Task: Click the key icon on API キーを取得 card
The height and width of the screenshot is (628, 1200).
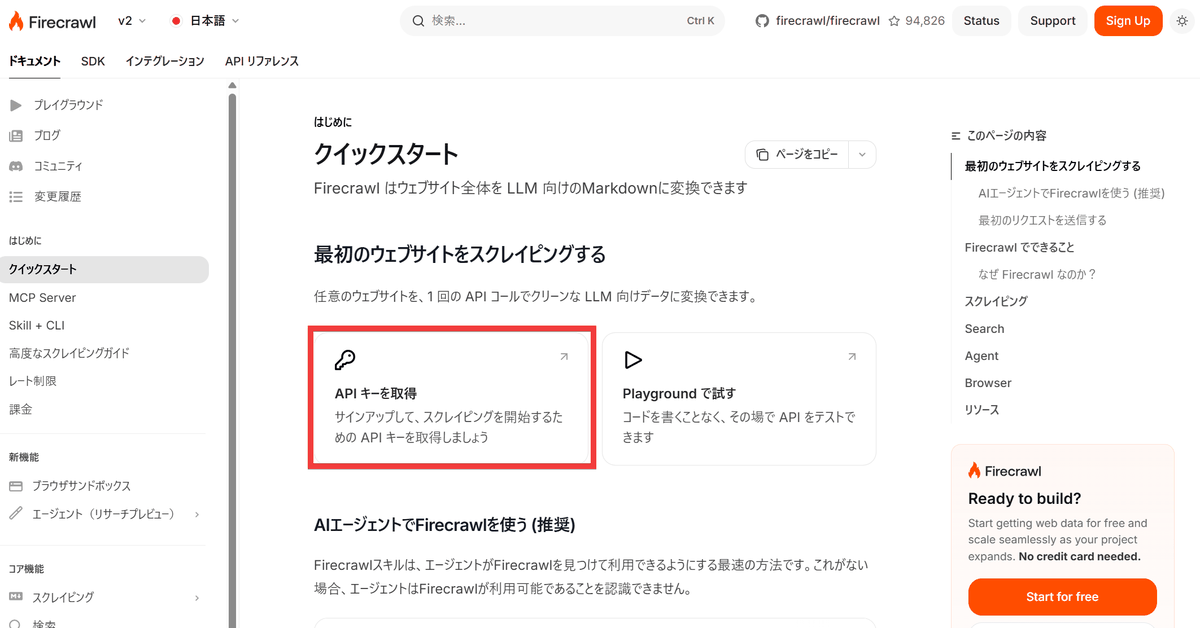Action: 345,360
